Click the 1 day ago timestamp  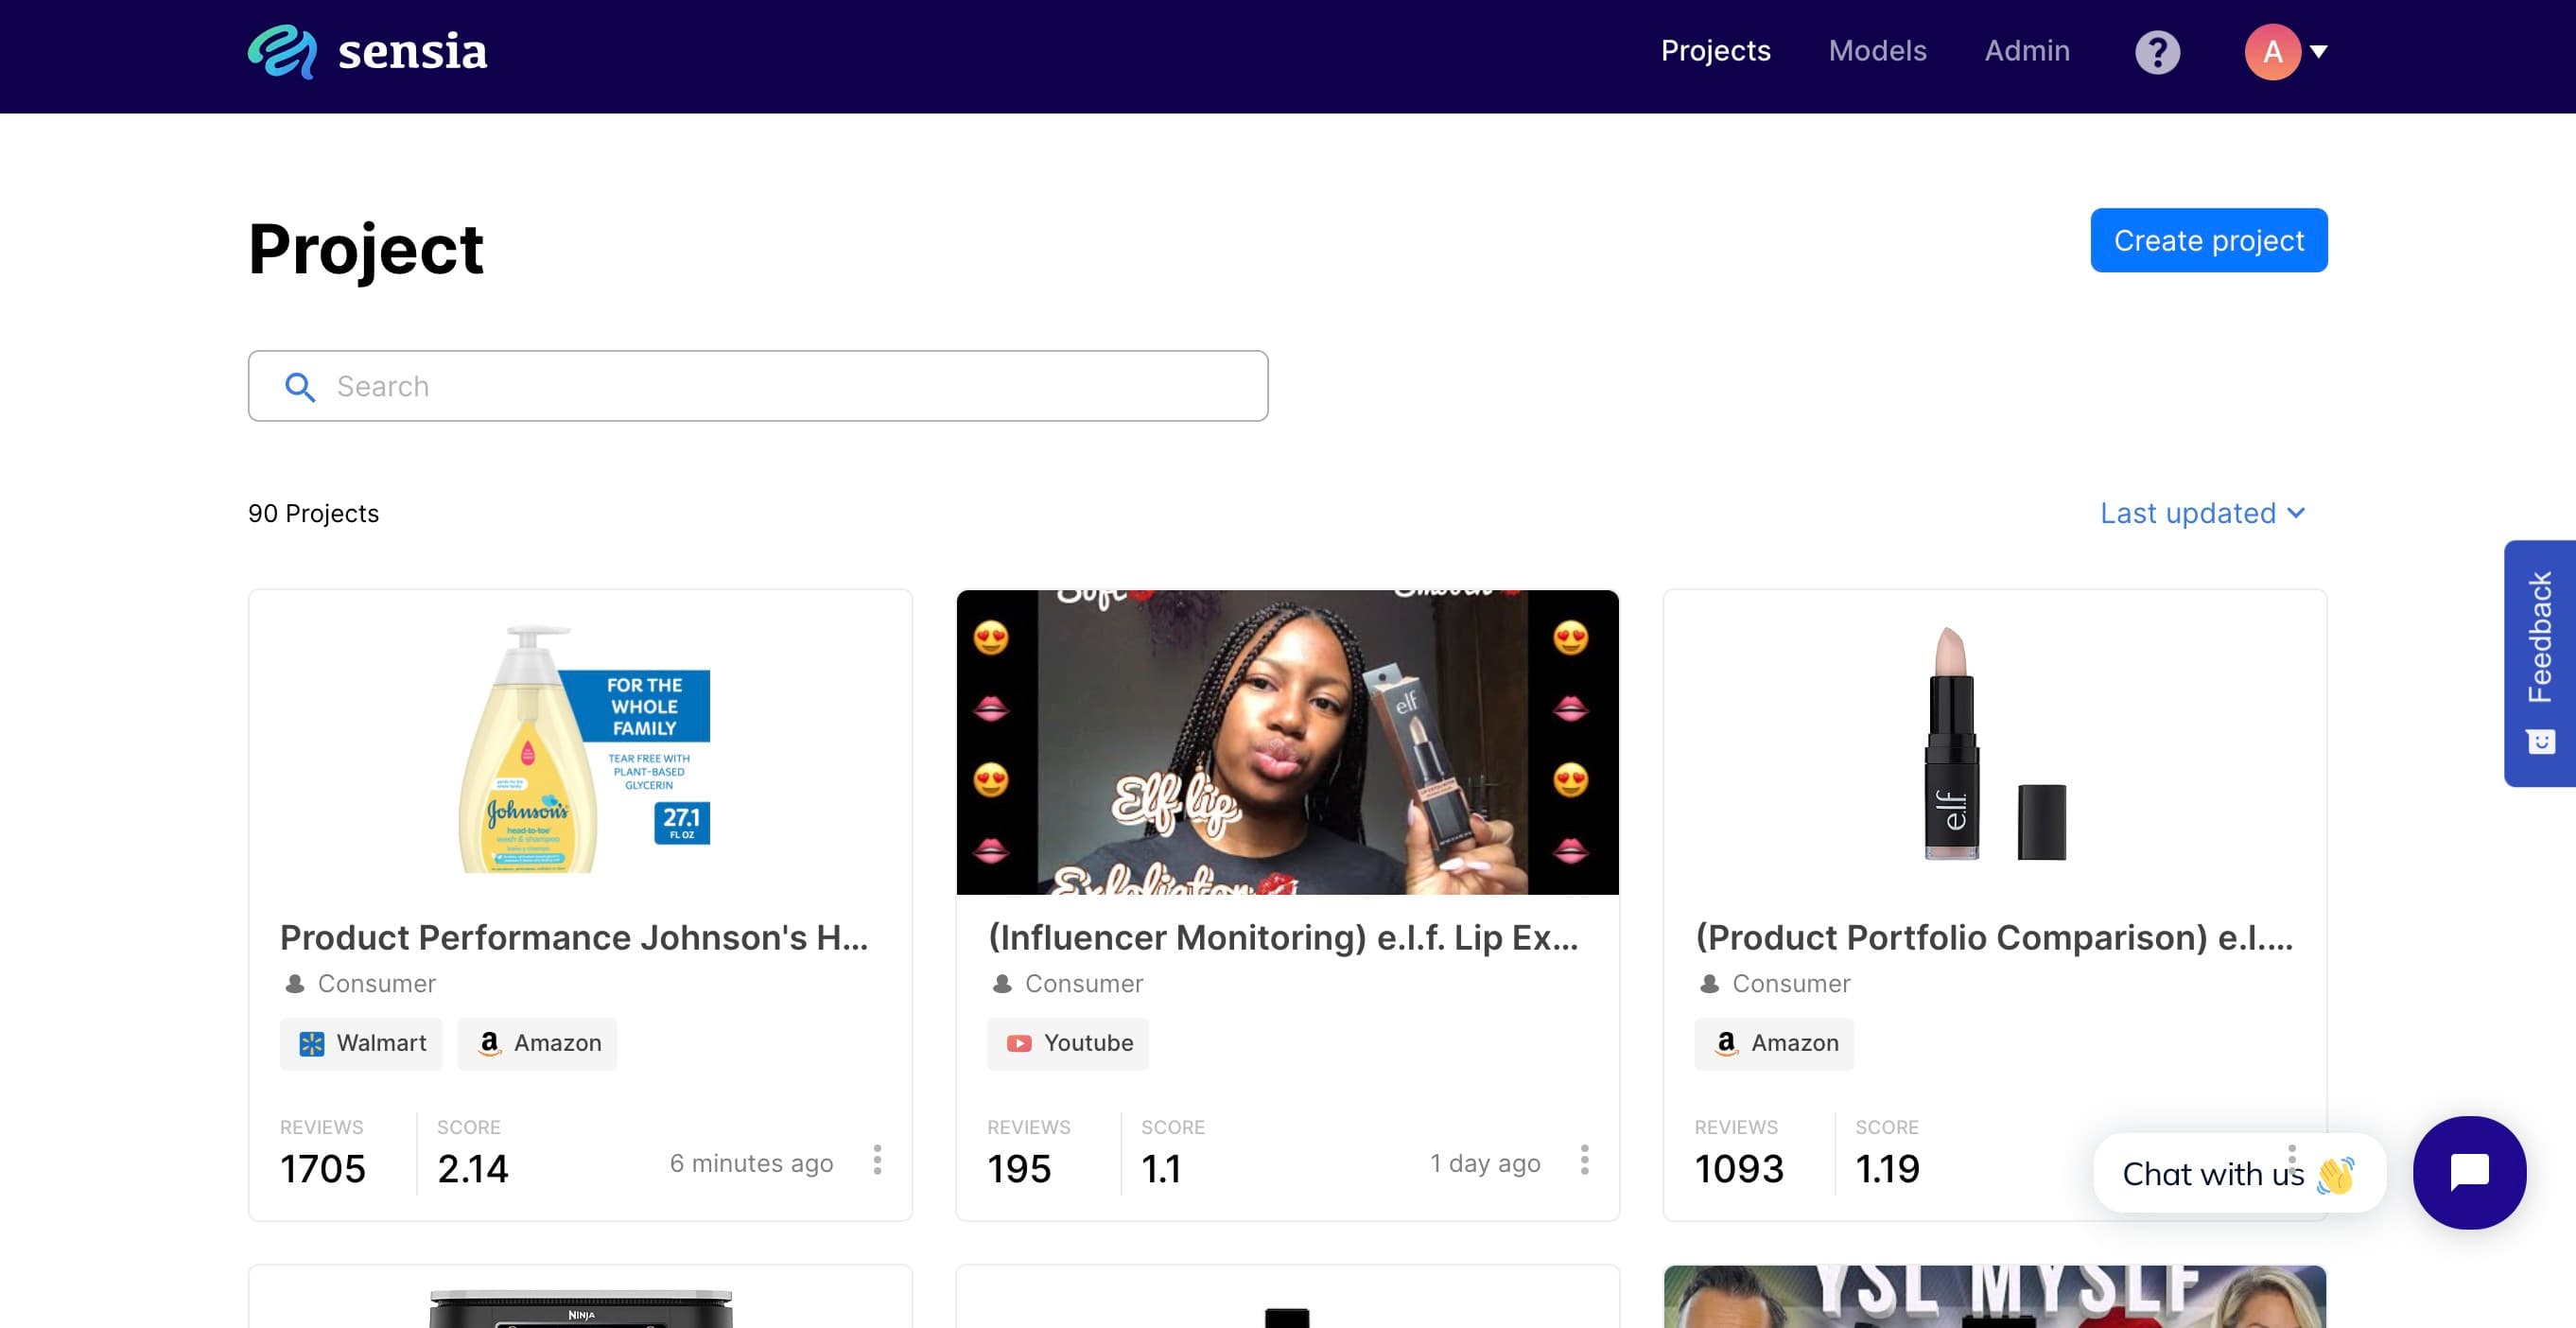click(x=1485, y=1163)
